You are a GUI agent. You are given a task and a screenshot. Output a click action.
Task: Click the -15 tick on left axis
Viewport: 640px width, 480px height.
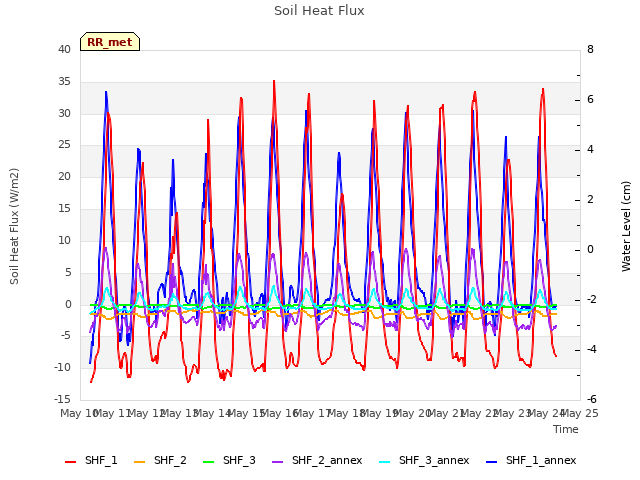tap(62, 399)
